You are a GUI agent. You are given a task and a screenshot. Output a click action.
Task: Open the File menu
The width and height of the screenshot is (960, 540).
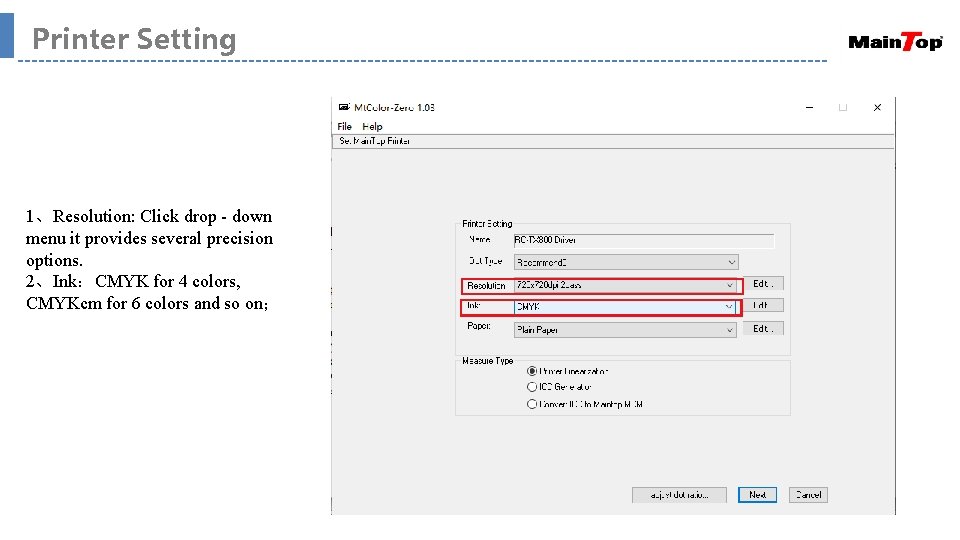coord(345,127)
